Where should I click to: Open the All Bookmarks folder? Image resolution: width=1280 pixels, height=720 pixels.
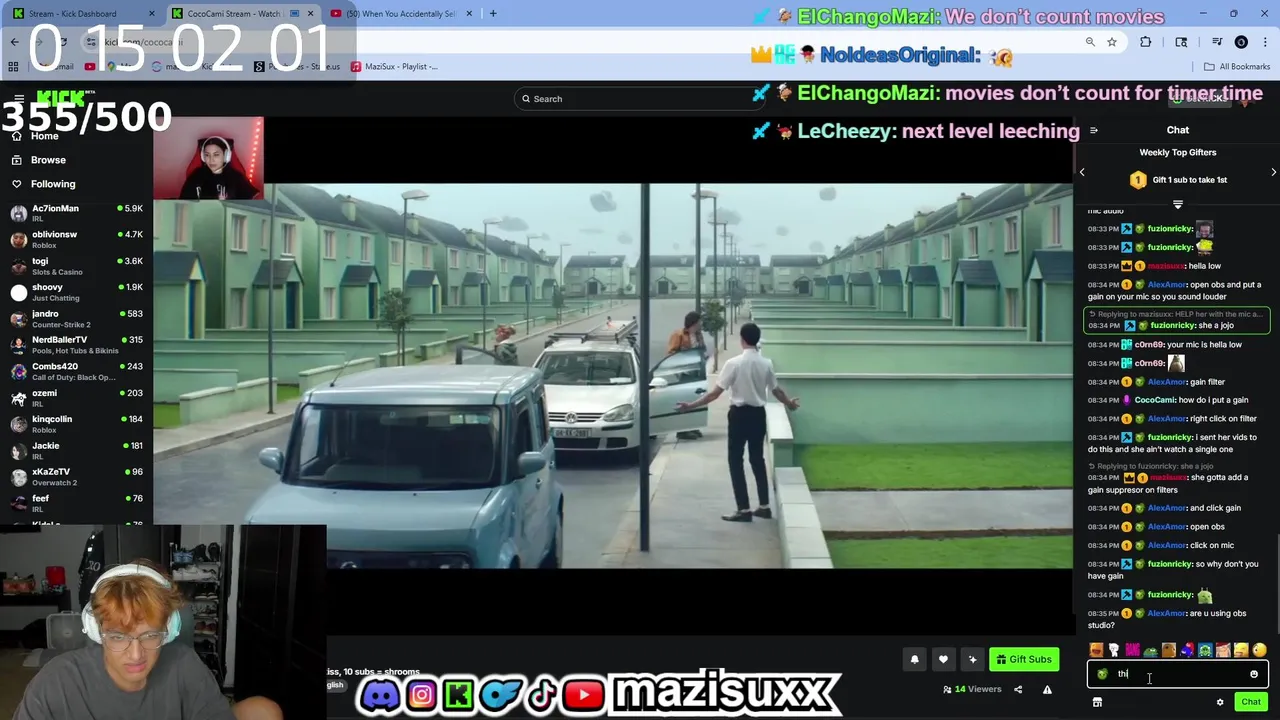[x=1237, y=67]
